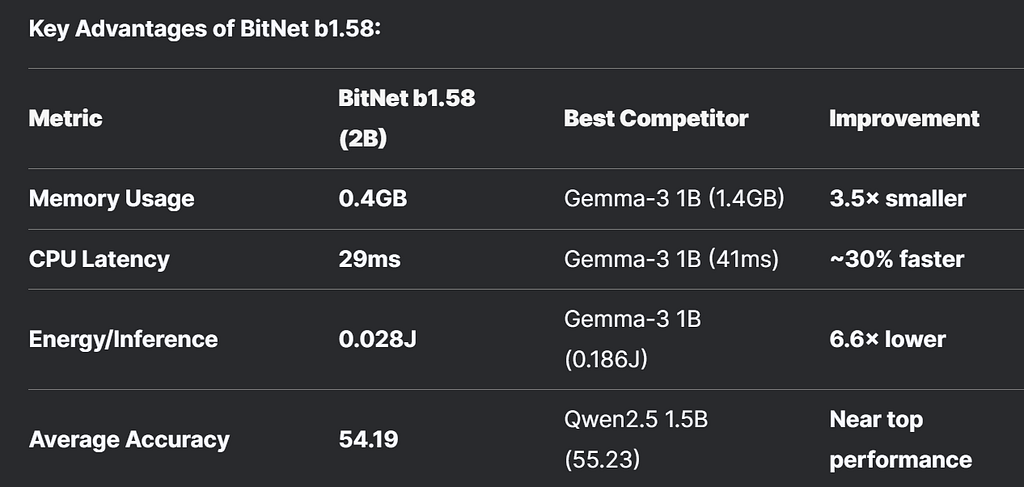Click the Improvement column header
Image resolution: width=1024 pixels, height=487 pixels.
pos(904,118)
